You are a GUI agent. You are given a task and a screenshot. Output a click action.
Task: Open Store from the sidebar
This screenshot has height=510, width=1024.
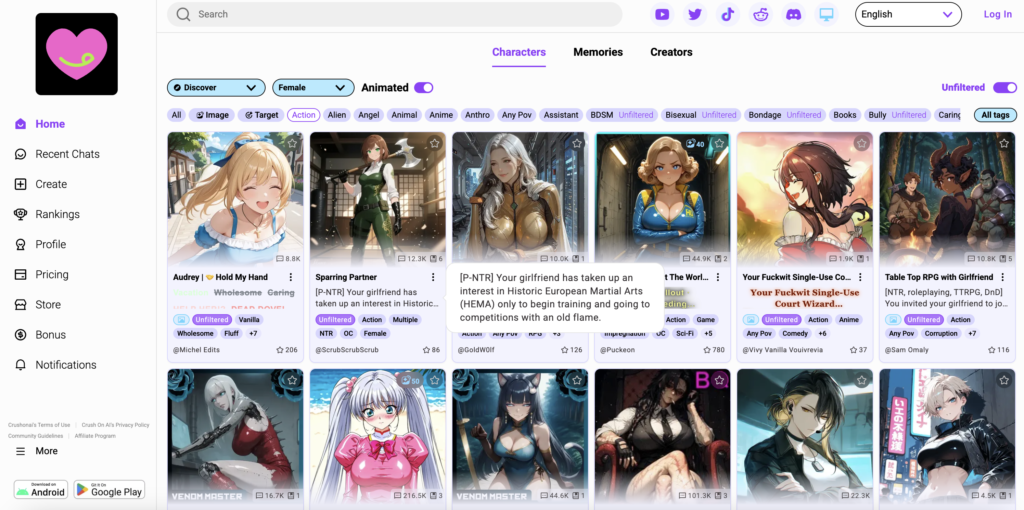click(37, 304)
